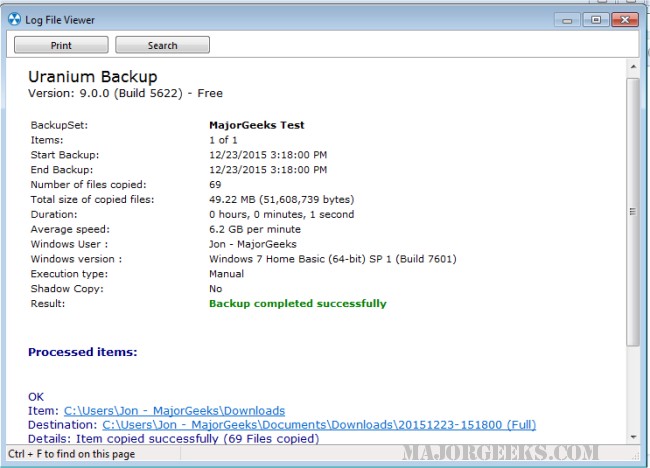The width and height of the screenshot is (650, 468).
Task: Click the Start Backup timestamp value
Action: coord(268,155)
